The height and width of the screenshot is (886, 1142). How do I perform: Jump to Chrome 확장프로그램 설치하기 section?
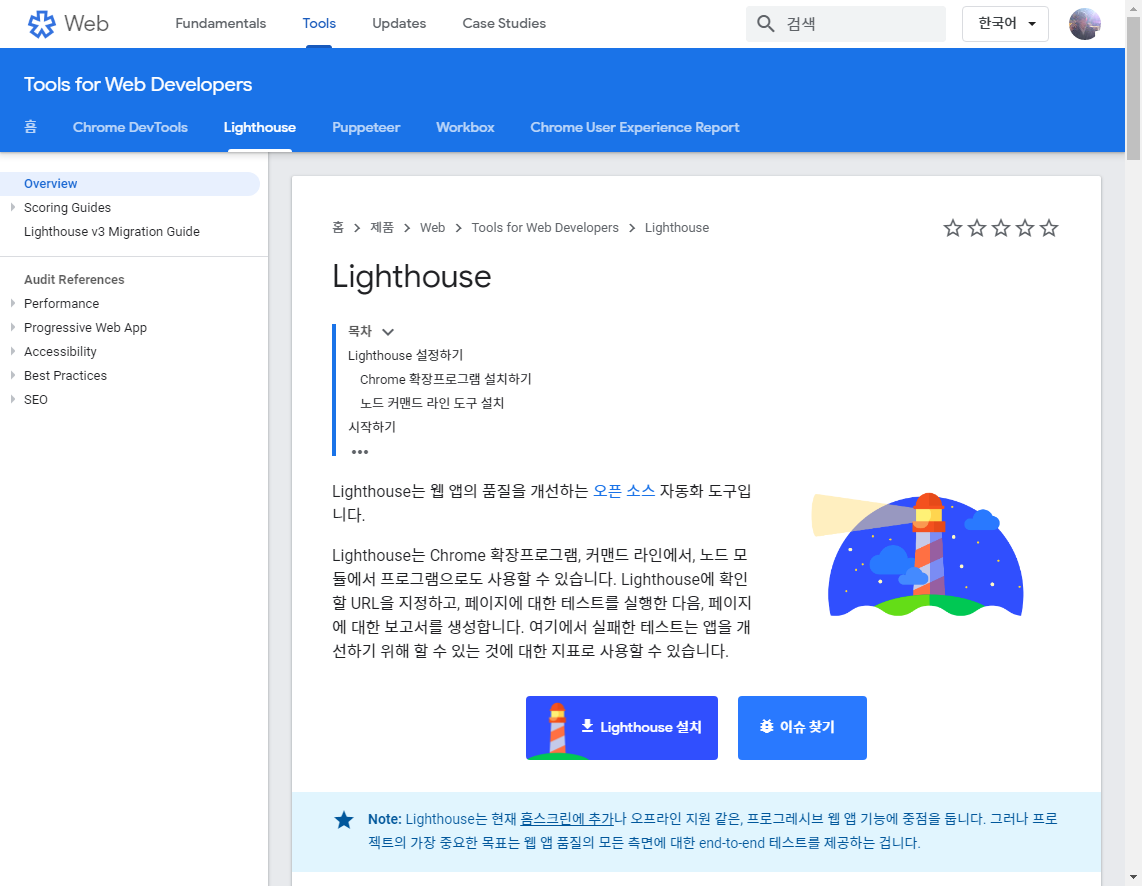tap(446, 379)
